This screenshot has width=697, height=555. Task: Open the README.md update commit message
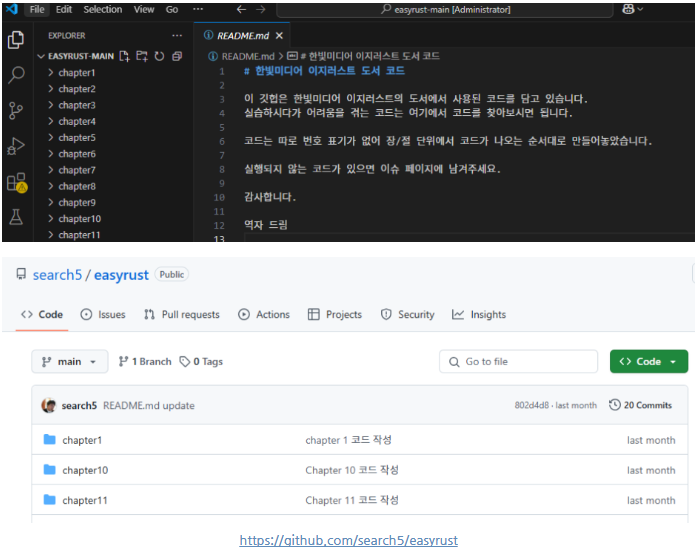(x=149, y=405)
